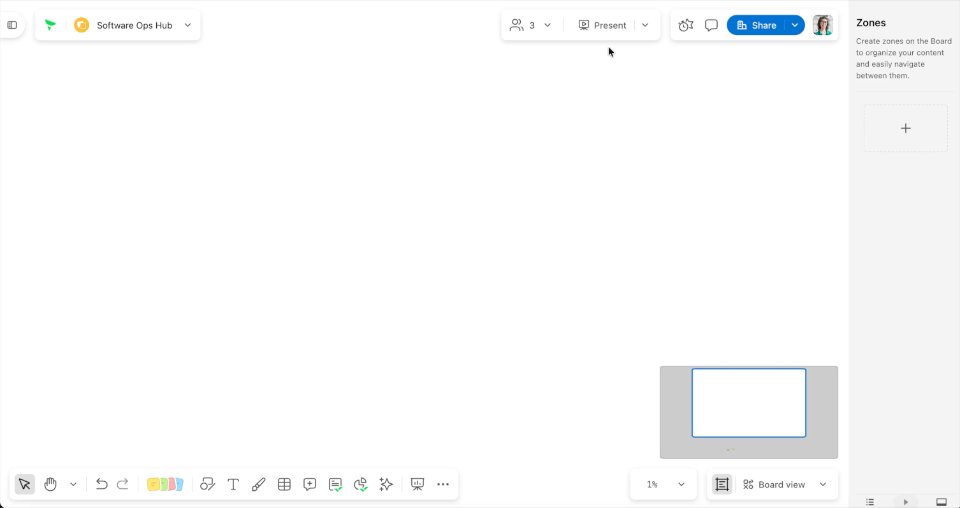Viewport: 960px width, 508px height.
Task: Insert a Table from toolbar
Action: [284, 484]
